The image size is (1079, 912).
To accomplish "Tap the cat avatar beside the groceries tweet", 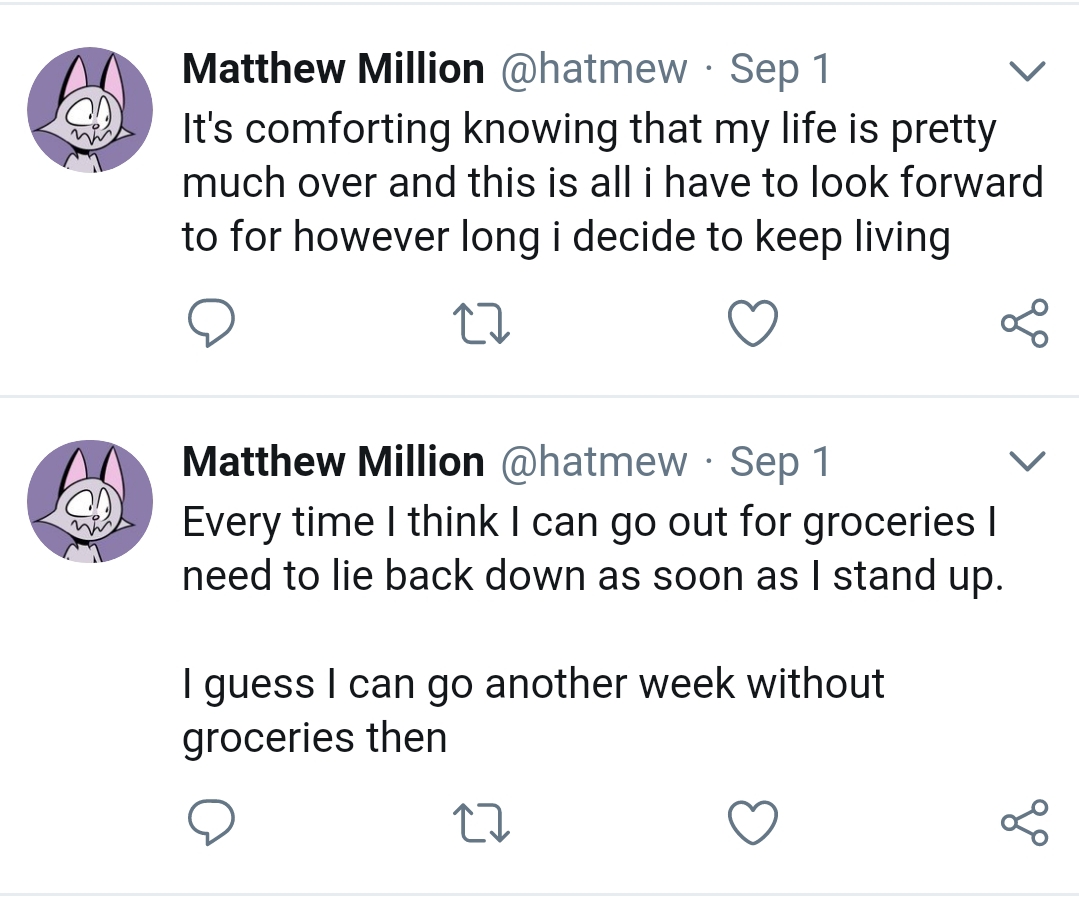I will (91, 501).
